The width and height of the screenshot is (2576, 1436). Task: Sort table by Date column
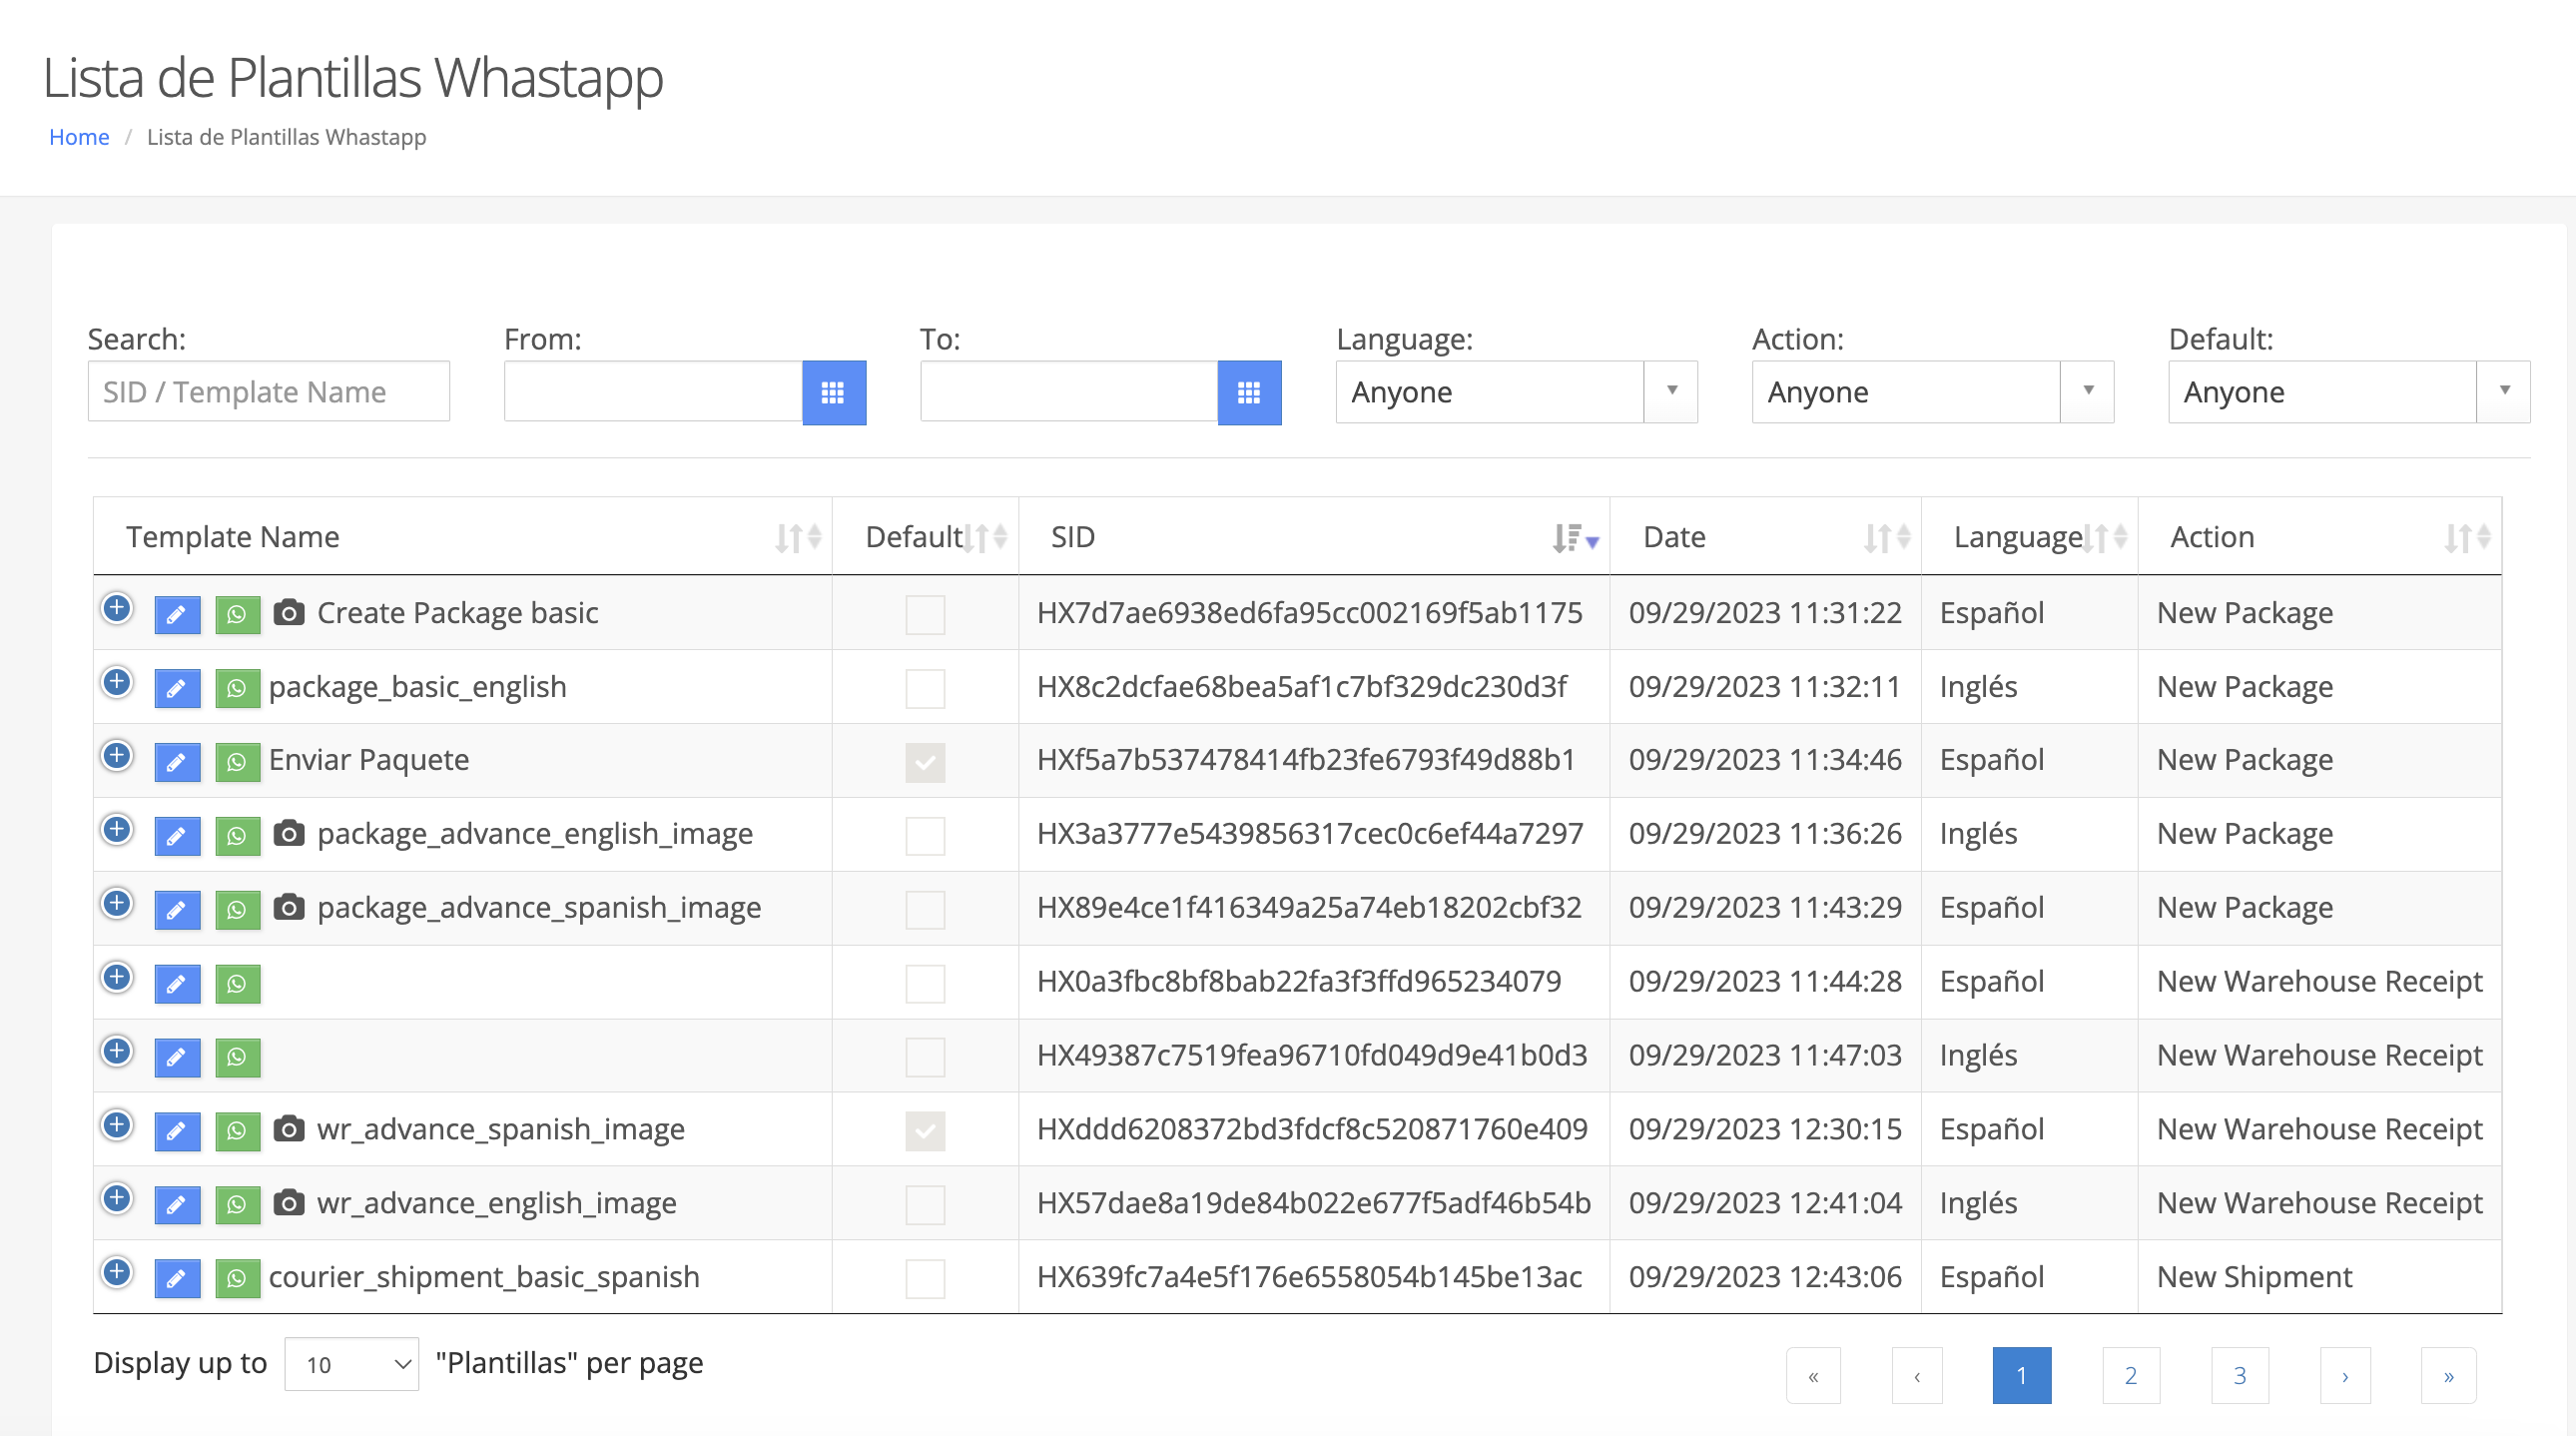(1765, 537)
